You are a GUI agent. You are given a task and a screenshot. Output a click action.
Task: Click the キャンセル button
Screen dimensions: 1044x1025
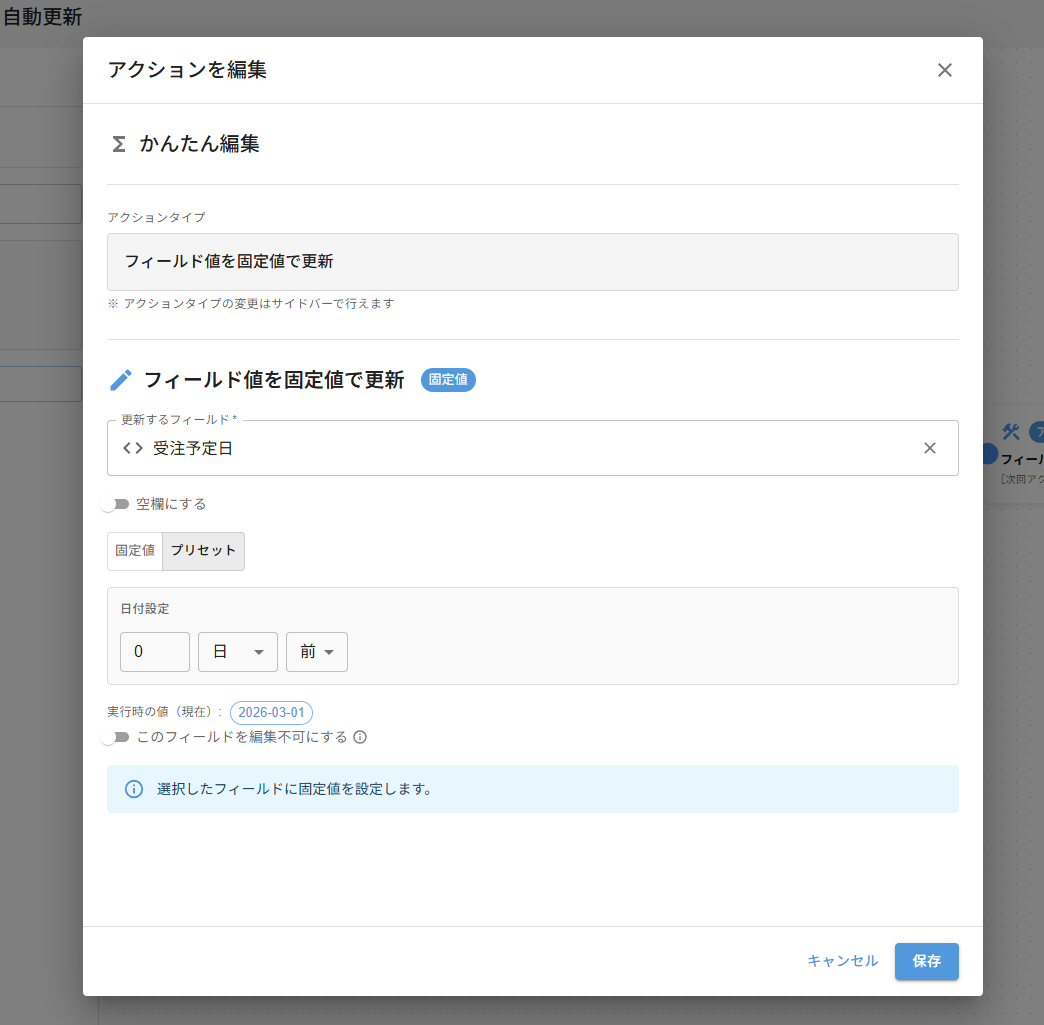tap(842, 961)
